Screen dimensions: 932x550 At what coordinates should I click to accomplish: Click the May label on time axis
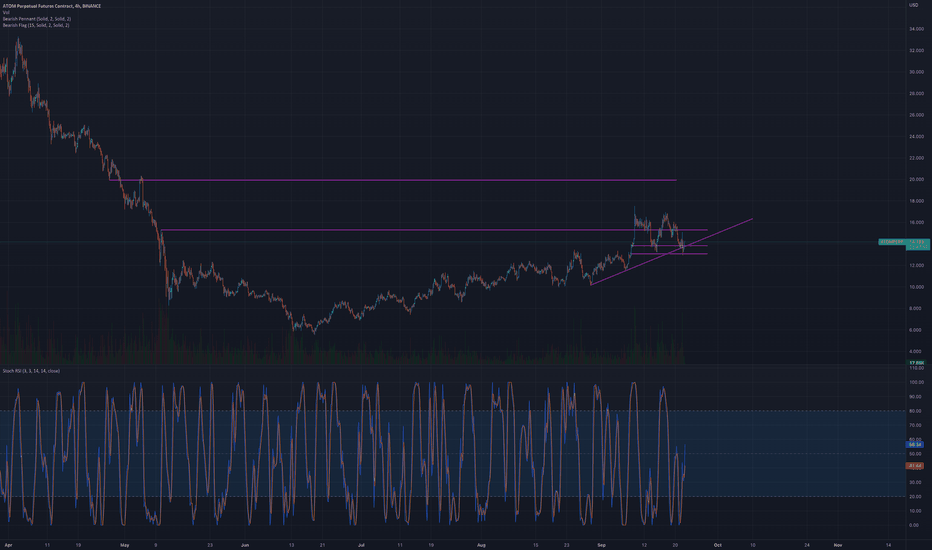(x=124, y=545)
